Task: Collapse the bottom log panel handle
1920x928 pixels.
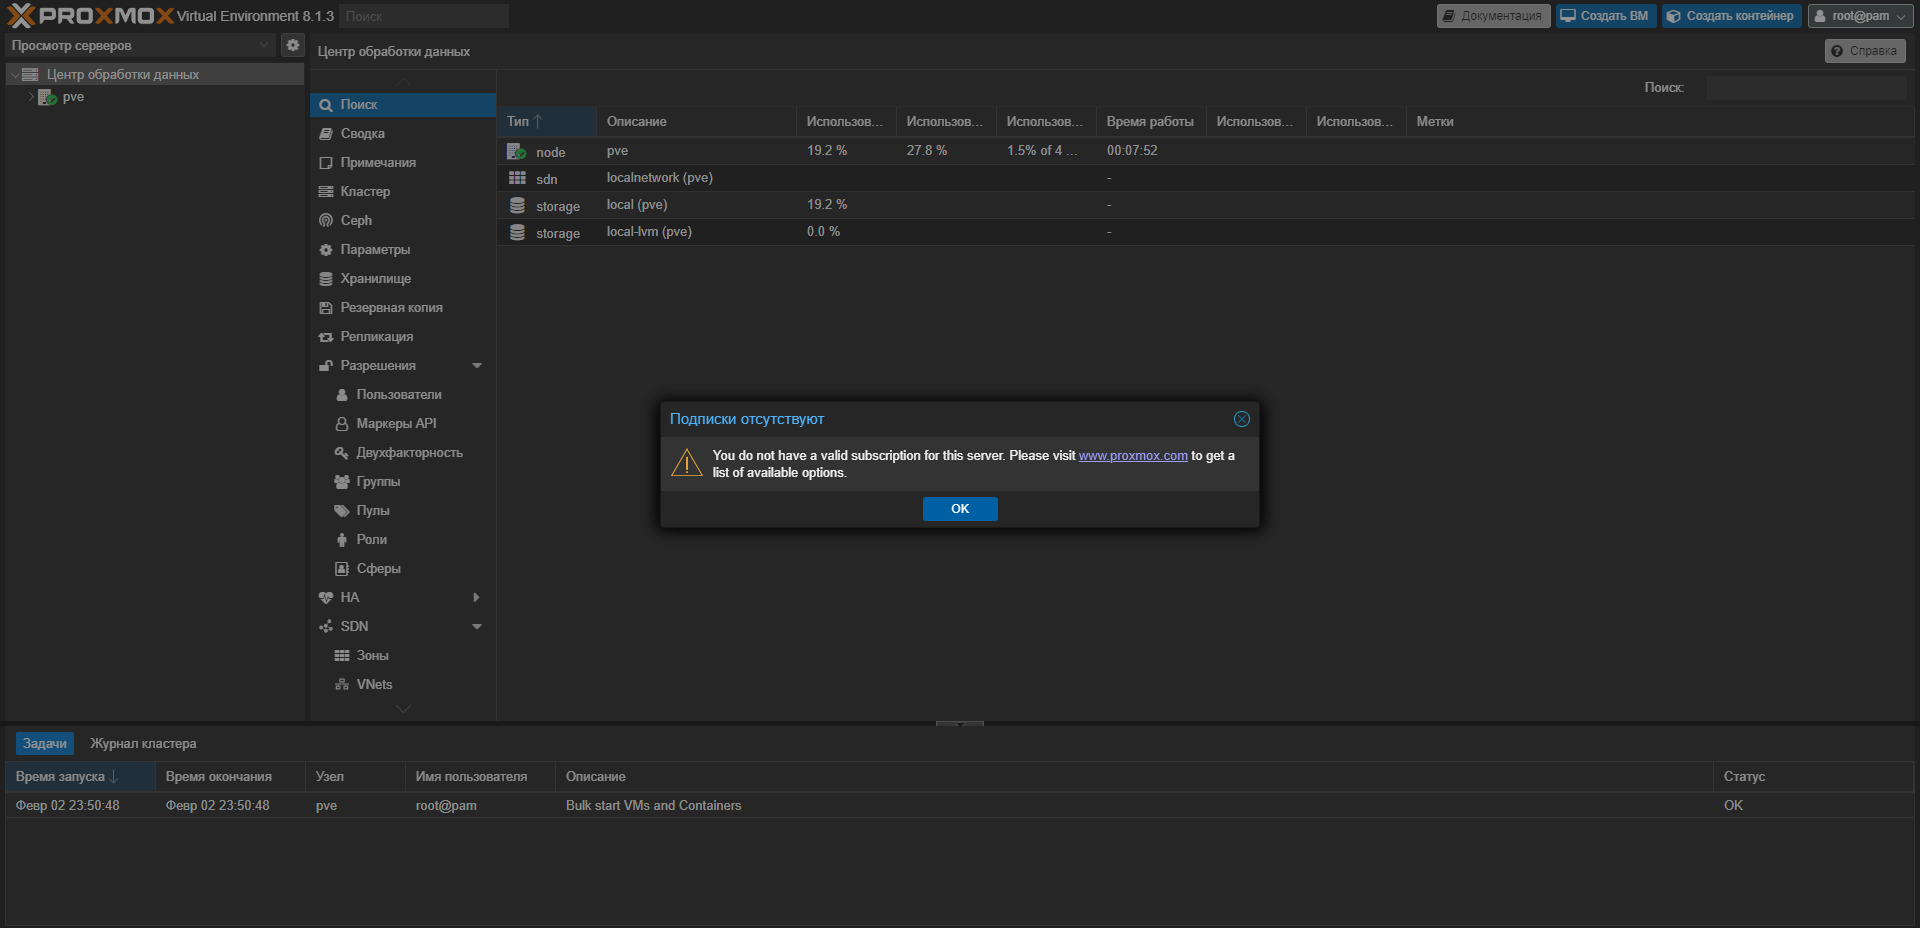Action: pos(960,723)
